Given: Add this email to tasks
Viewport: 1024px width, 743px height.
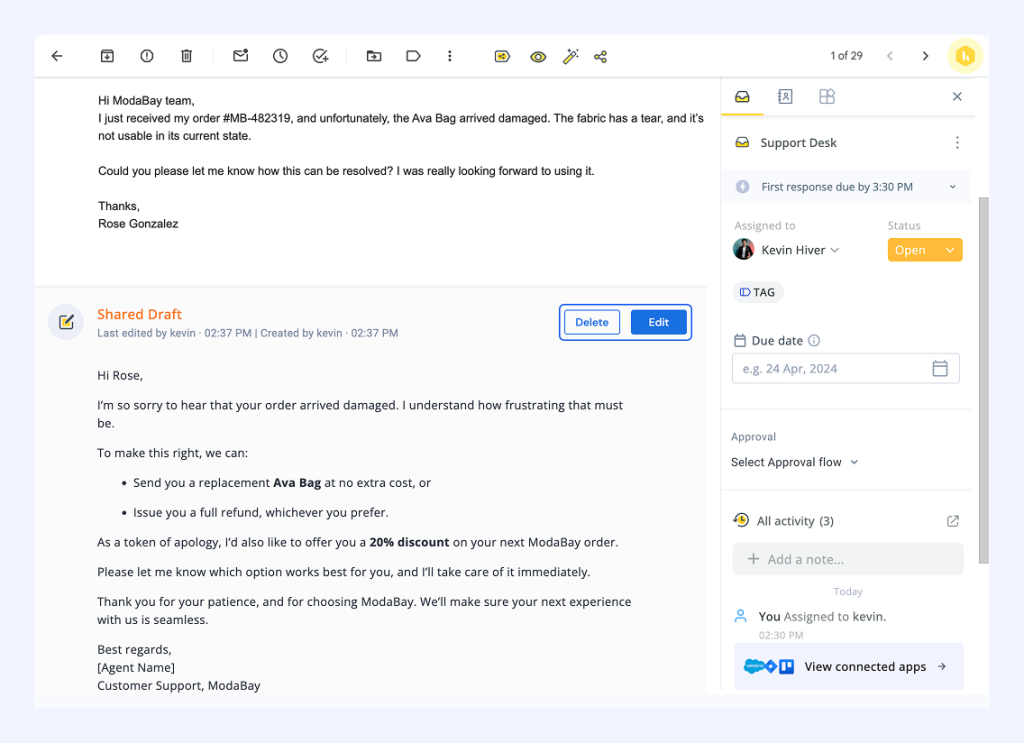Looking at the screenshot, I should [x=320, y=56].
